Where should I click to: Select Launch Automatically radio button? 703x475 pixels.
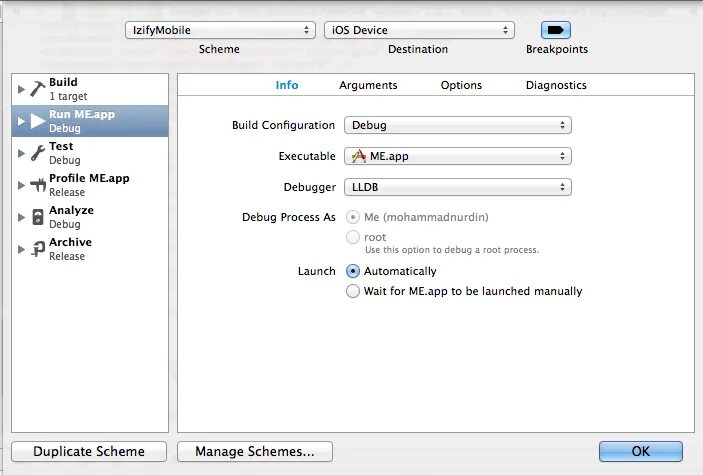[x=353, y=271]
